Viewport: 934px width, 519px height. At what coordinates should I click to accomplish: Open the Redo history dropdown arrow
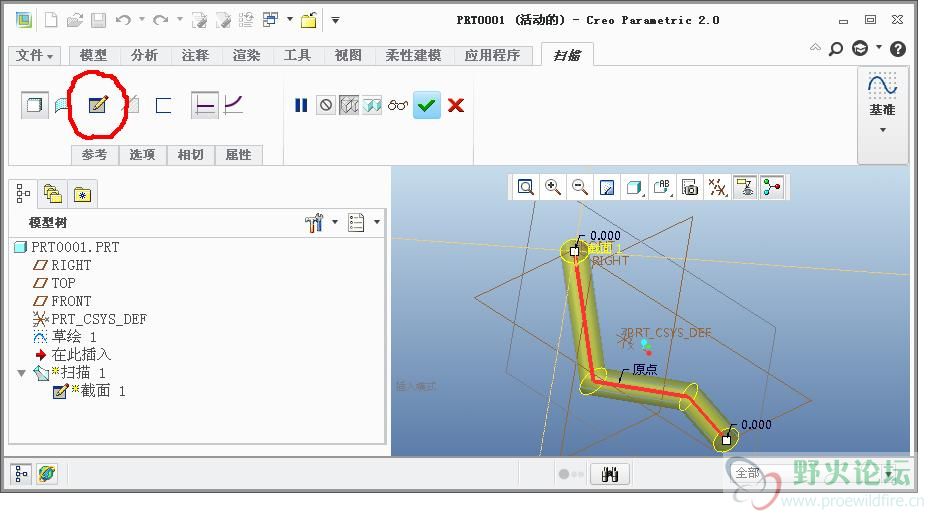179,20
